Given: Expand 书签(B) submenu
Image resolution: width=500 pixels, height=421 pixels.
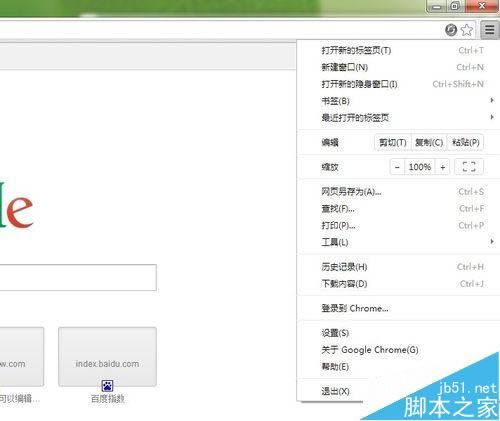Looking at the screenshot, I should [x=398, y=101].
